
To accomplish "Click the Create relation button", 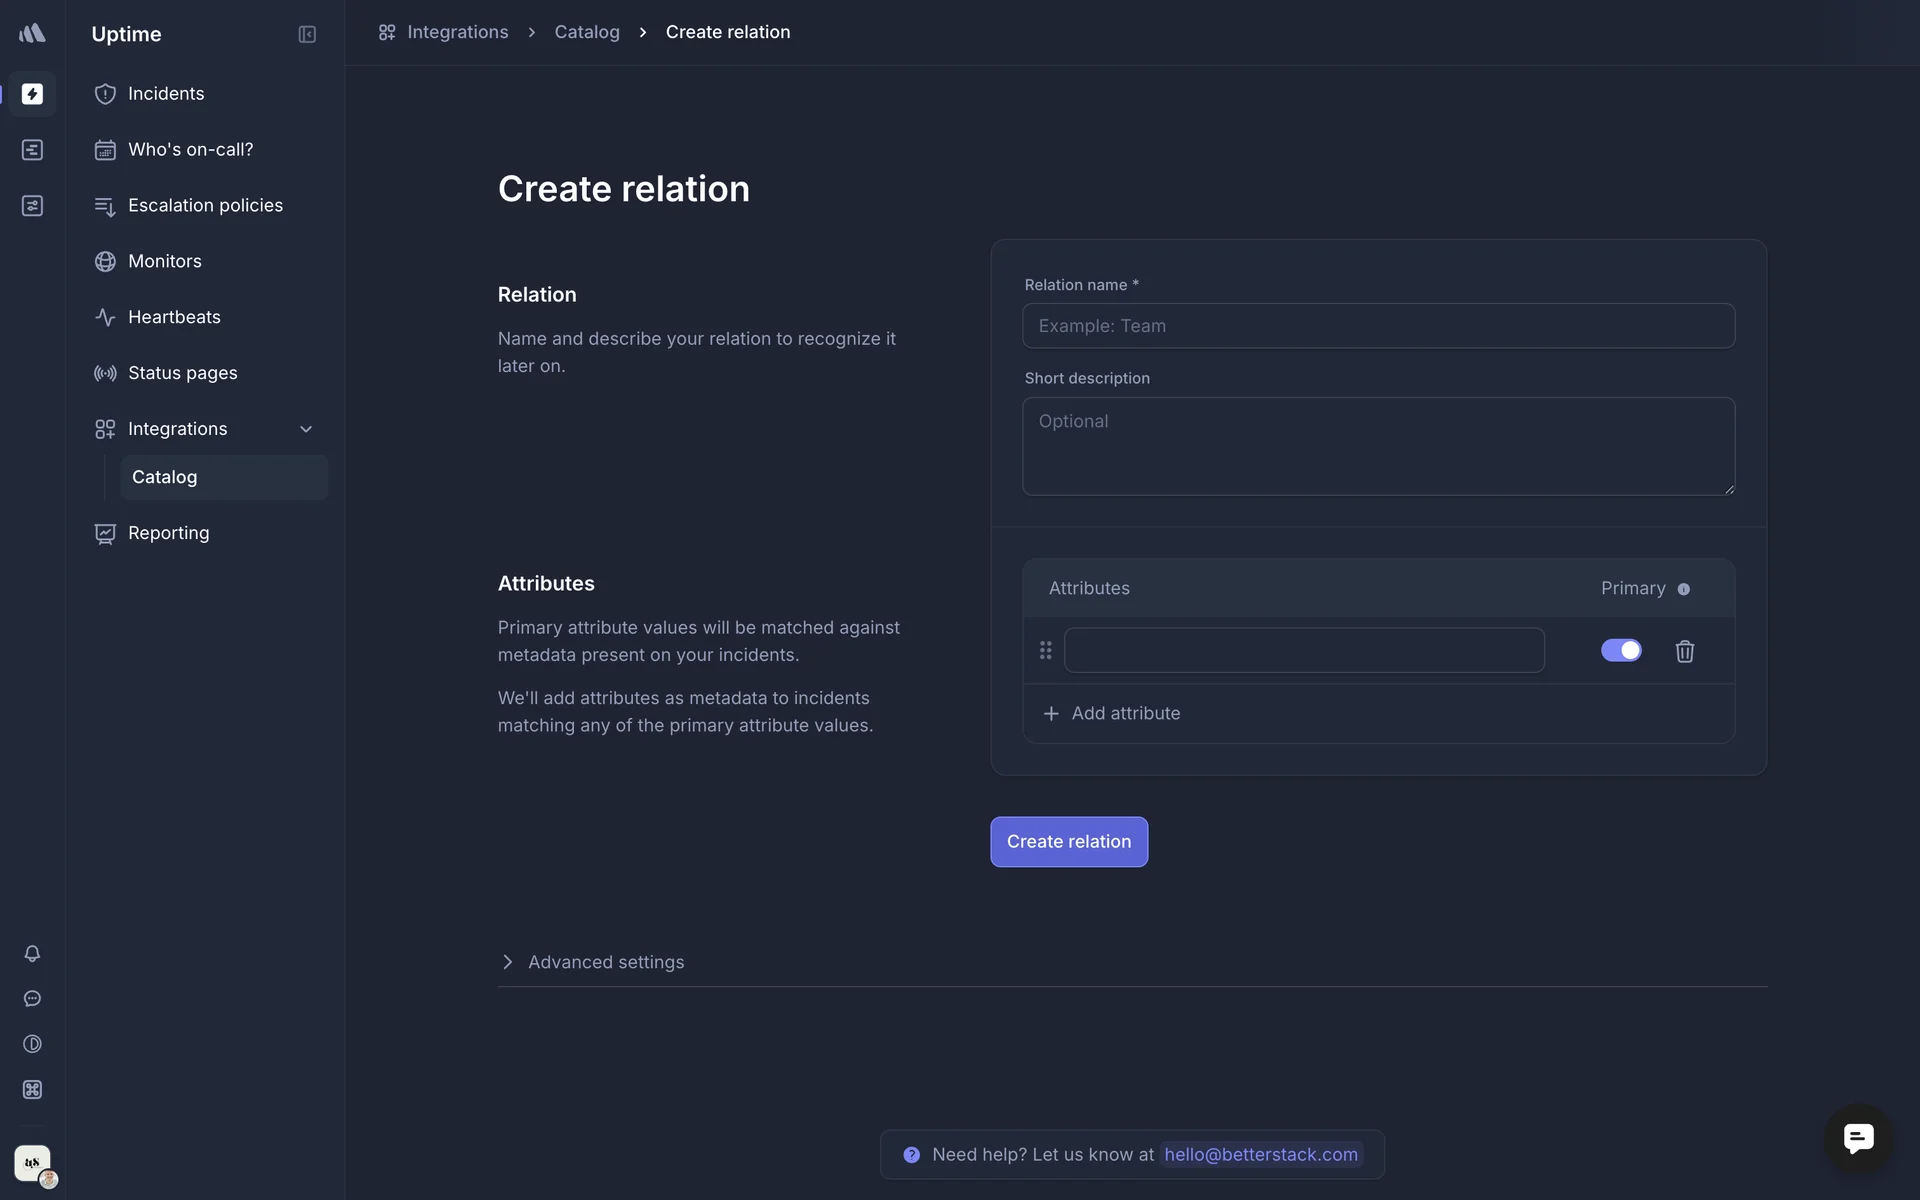I will click(1068, 842).
